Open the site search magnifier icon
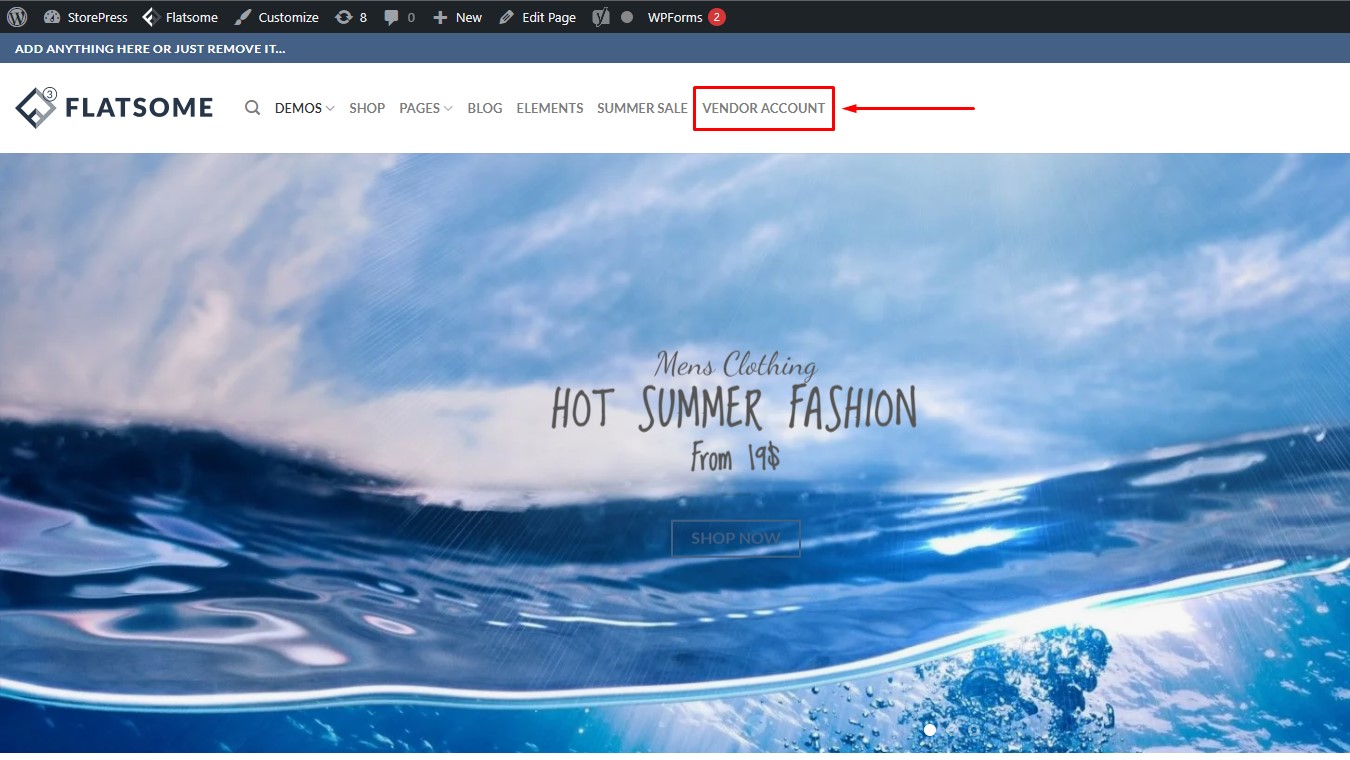Viewport: 1350px width, 760px height. pos(252,108)
